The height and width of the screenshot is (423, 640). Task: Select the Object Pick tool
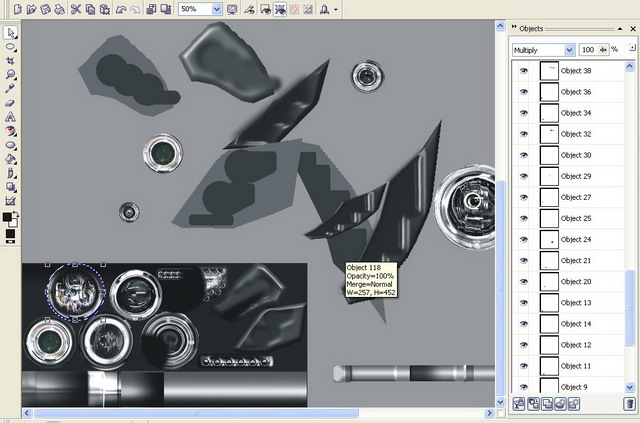[10, 32]
